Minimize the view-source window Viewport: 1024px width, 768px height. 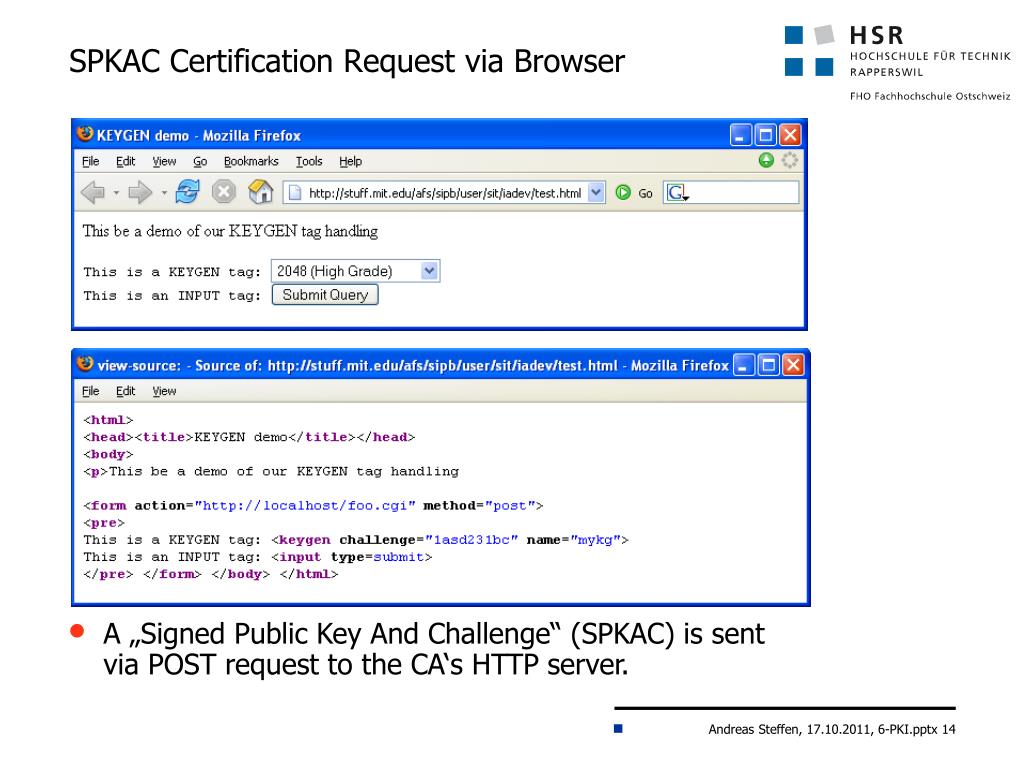pos(744,365)
